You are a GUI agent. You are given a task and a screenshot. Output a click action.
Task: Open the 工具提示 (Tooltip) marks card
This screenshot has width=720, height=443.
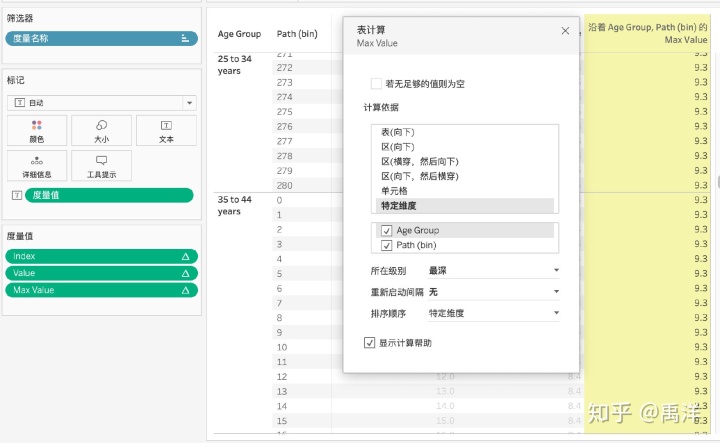click(x=101, y=166)
